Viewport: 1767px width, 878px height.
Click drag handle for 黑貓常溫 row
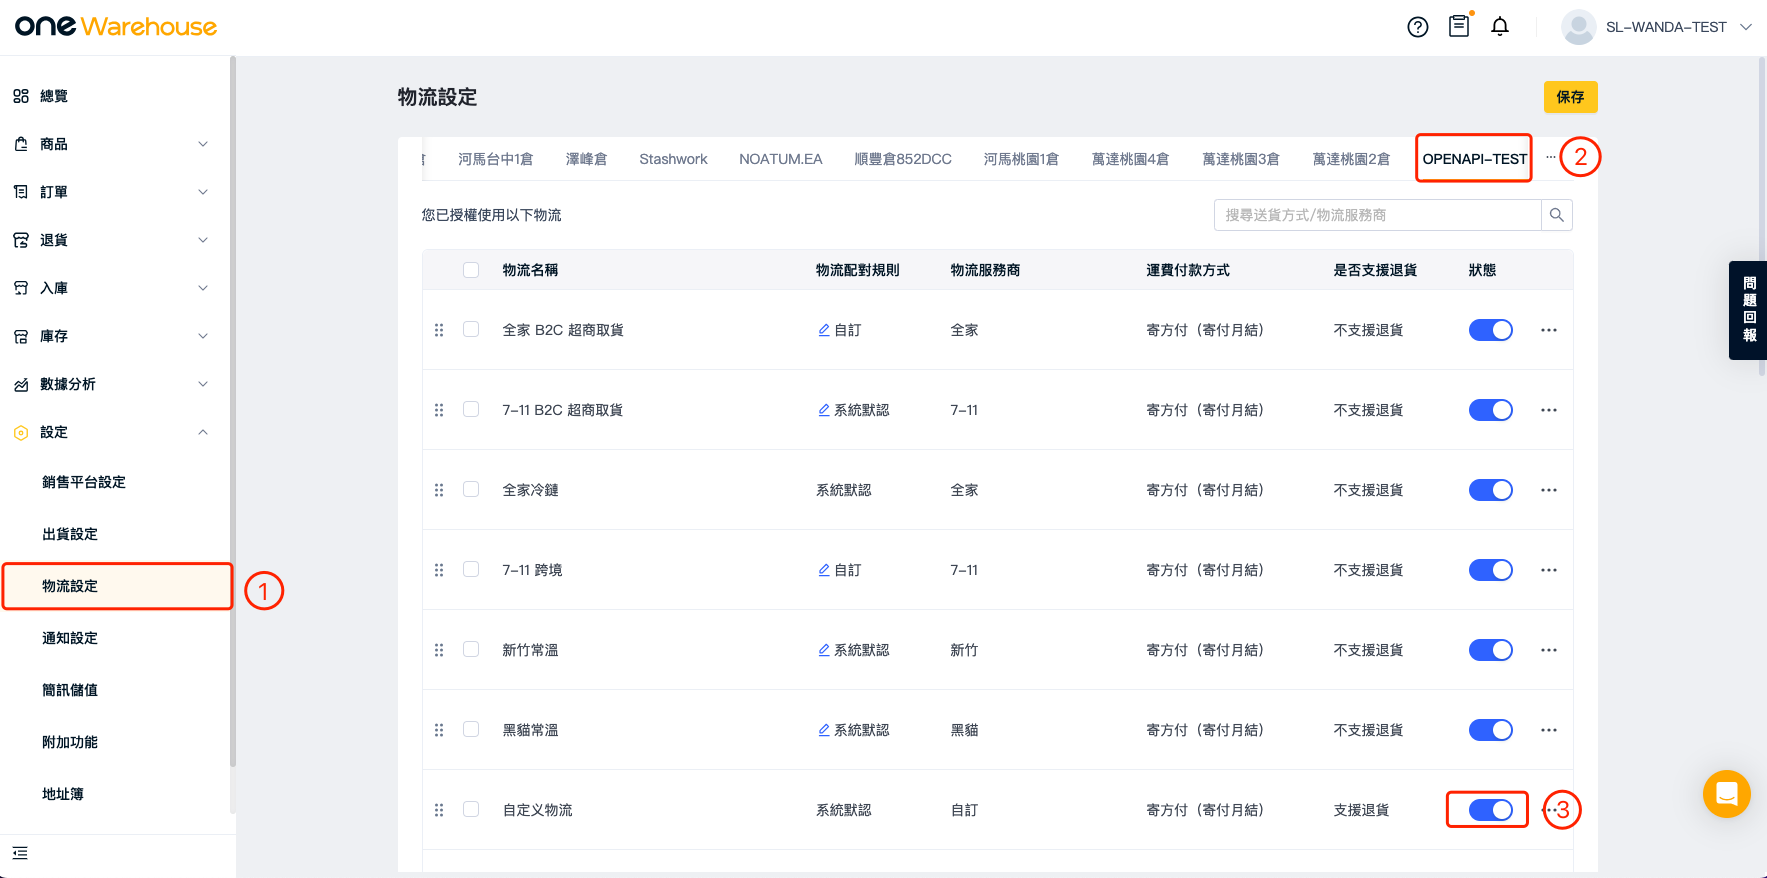[439, 730]
